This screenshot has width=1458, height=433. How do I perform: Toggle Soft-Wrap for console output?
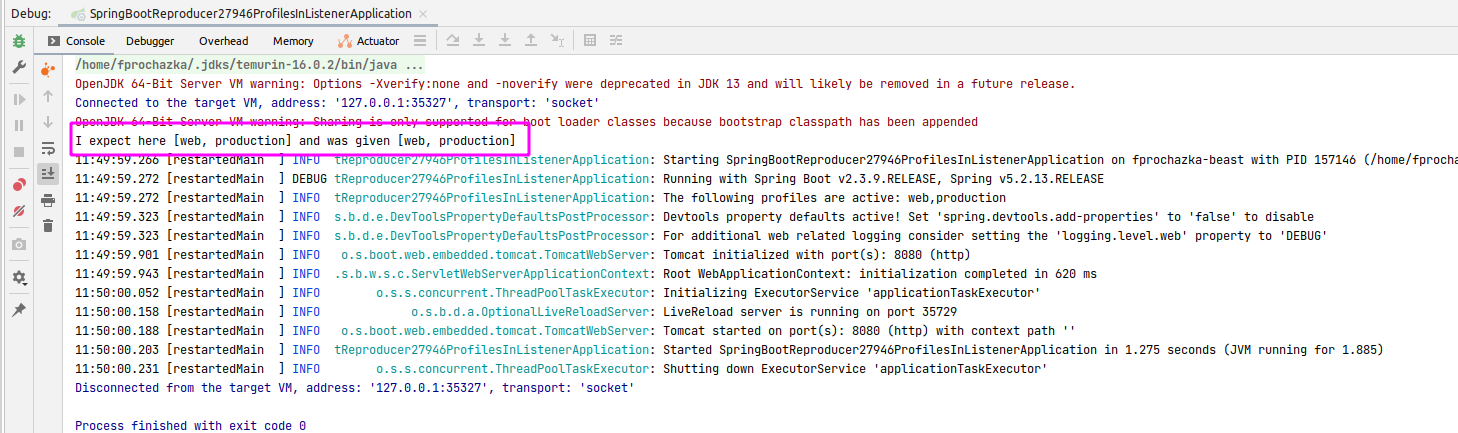pyautogui.click(x=47, y=148)
